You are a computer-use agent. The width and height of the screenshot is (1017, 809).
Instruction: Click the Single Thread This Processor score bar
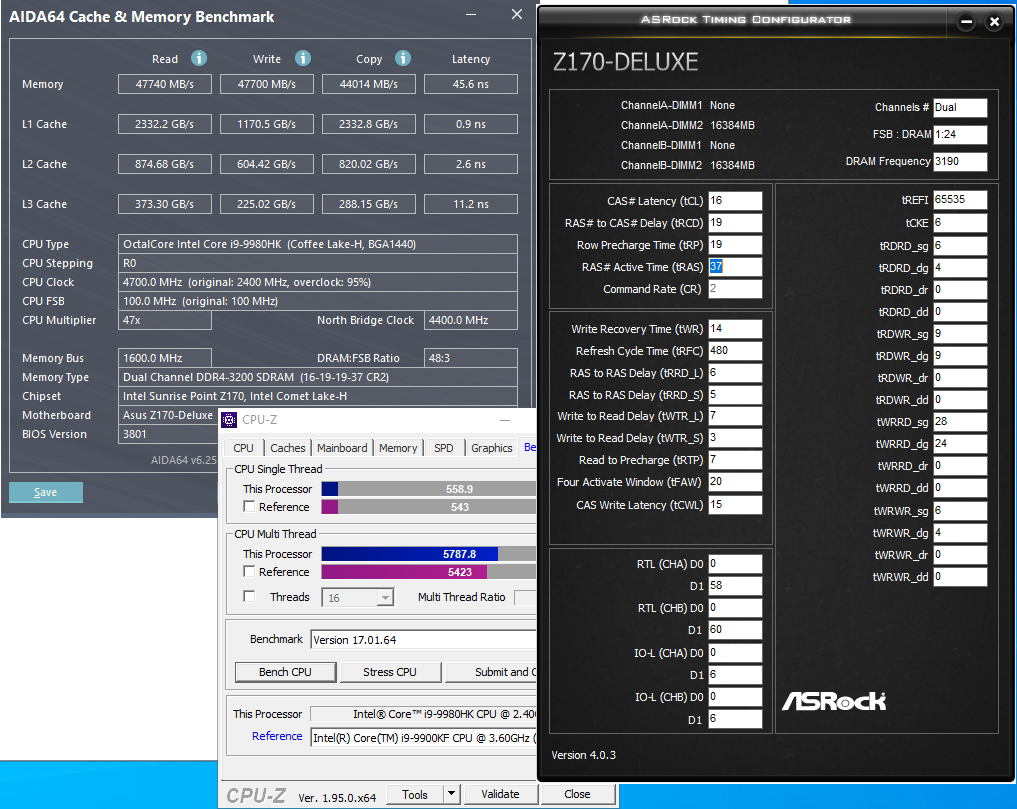[429, 489]
